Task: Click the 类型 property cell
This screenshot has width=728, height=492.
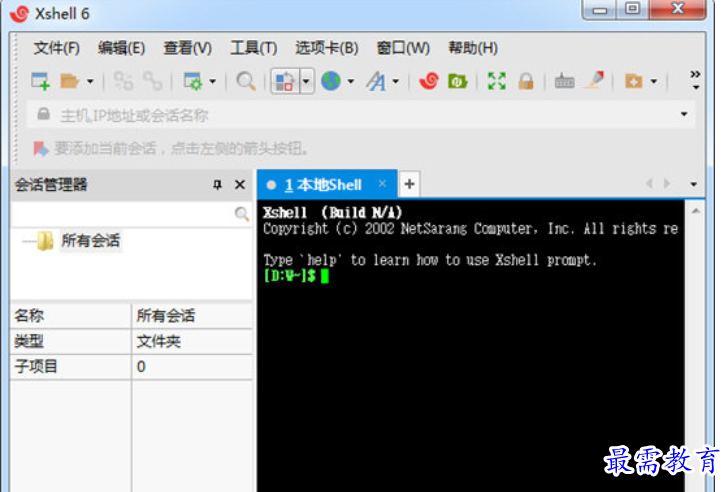Action: [x=71, y=342]
